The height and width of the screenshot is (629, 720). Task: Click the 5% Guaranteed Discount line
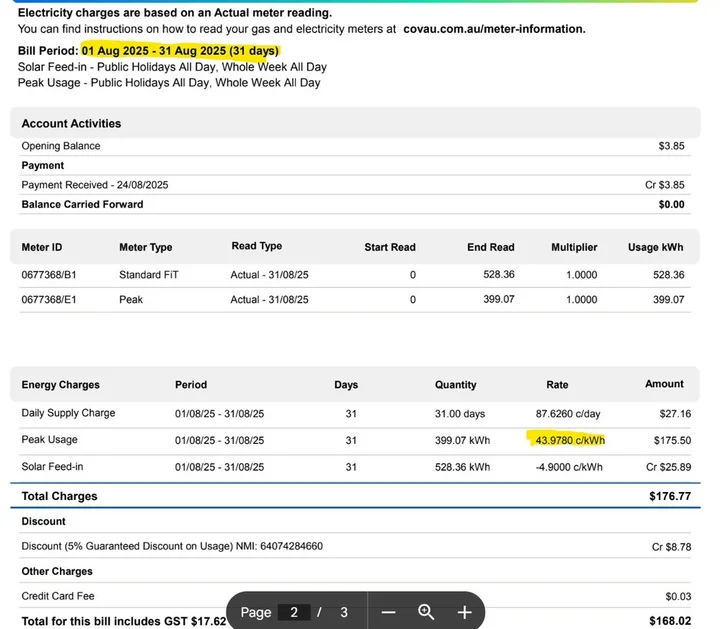point(172,546)
